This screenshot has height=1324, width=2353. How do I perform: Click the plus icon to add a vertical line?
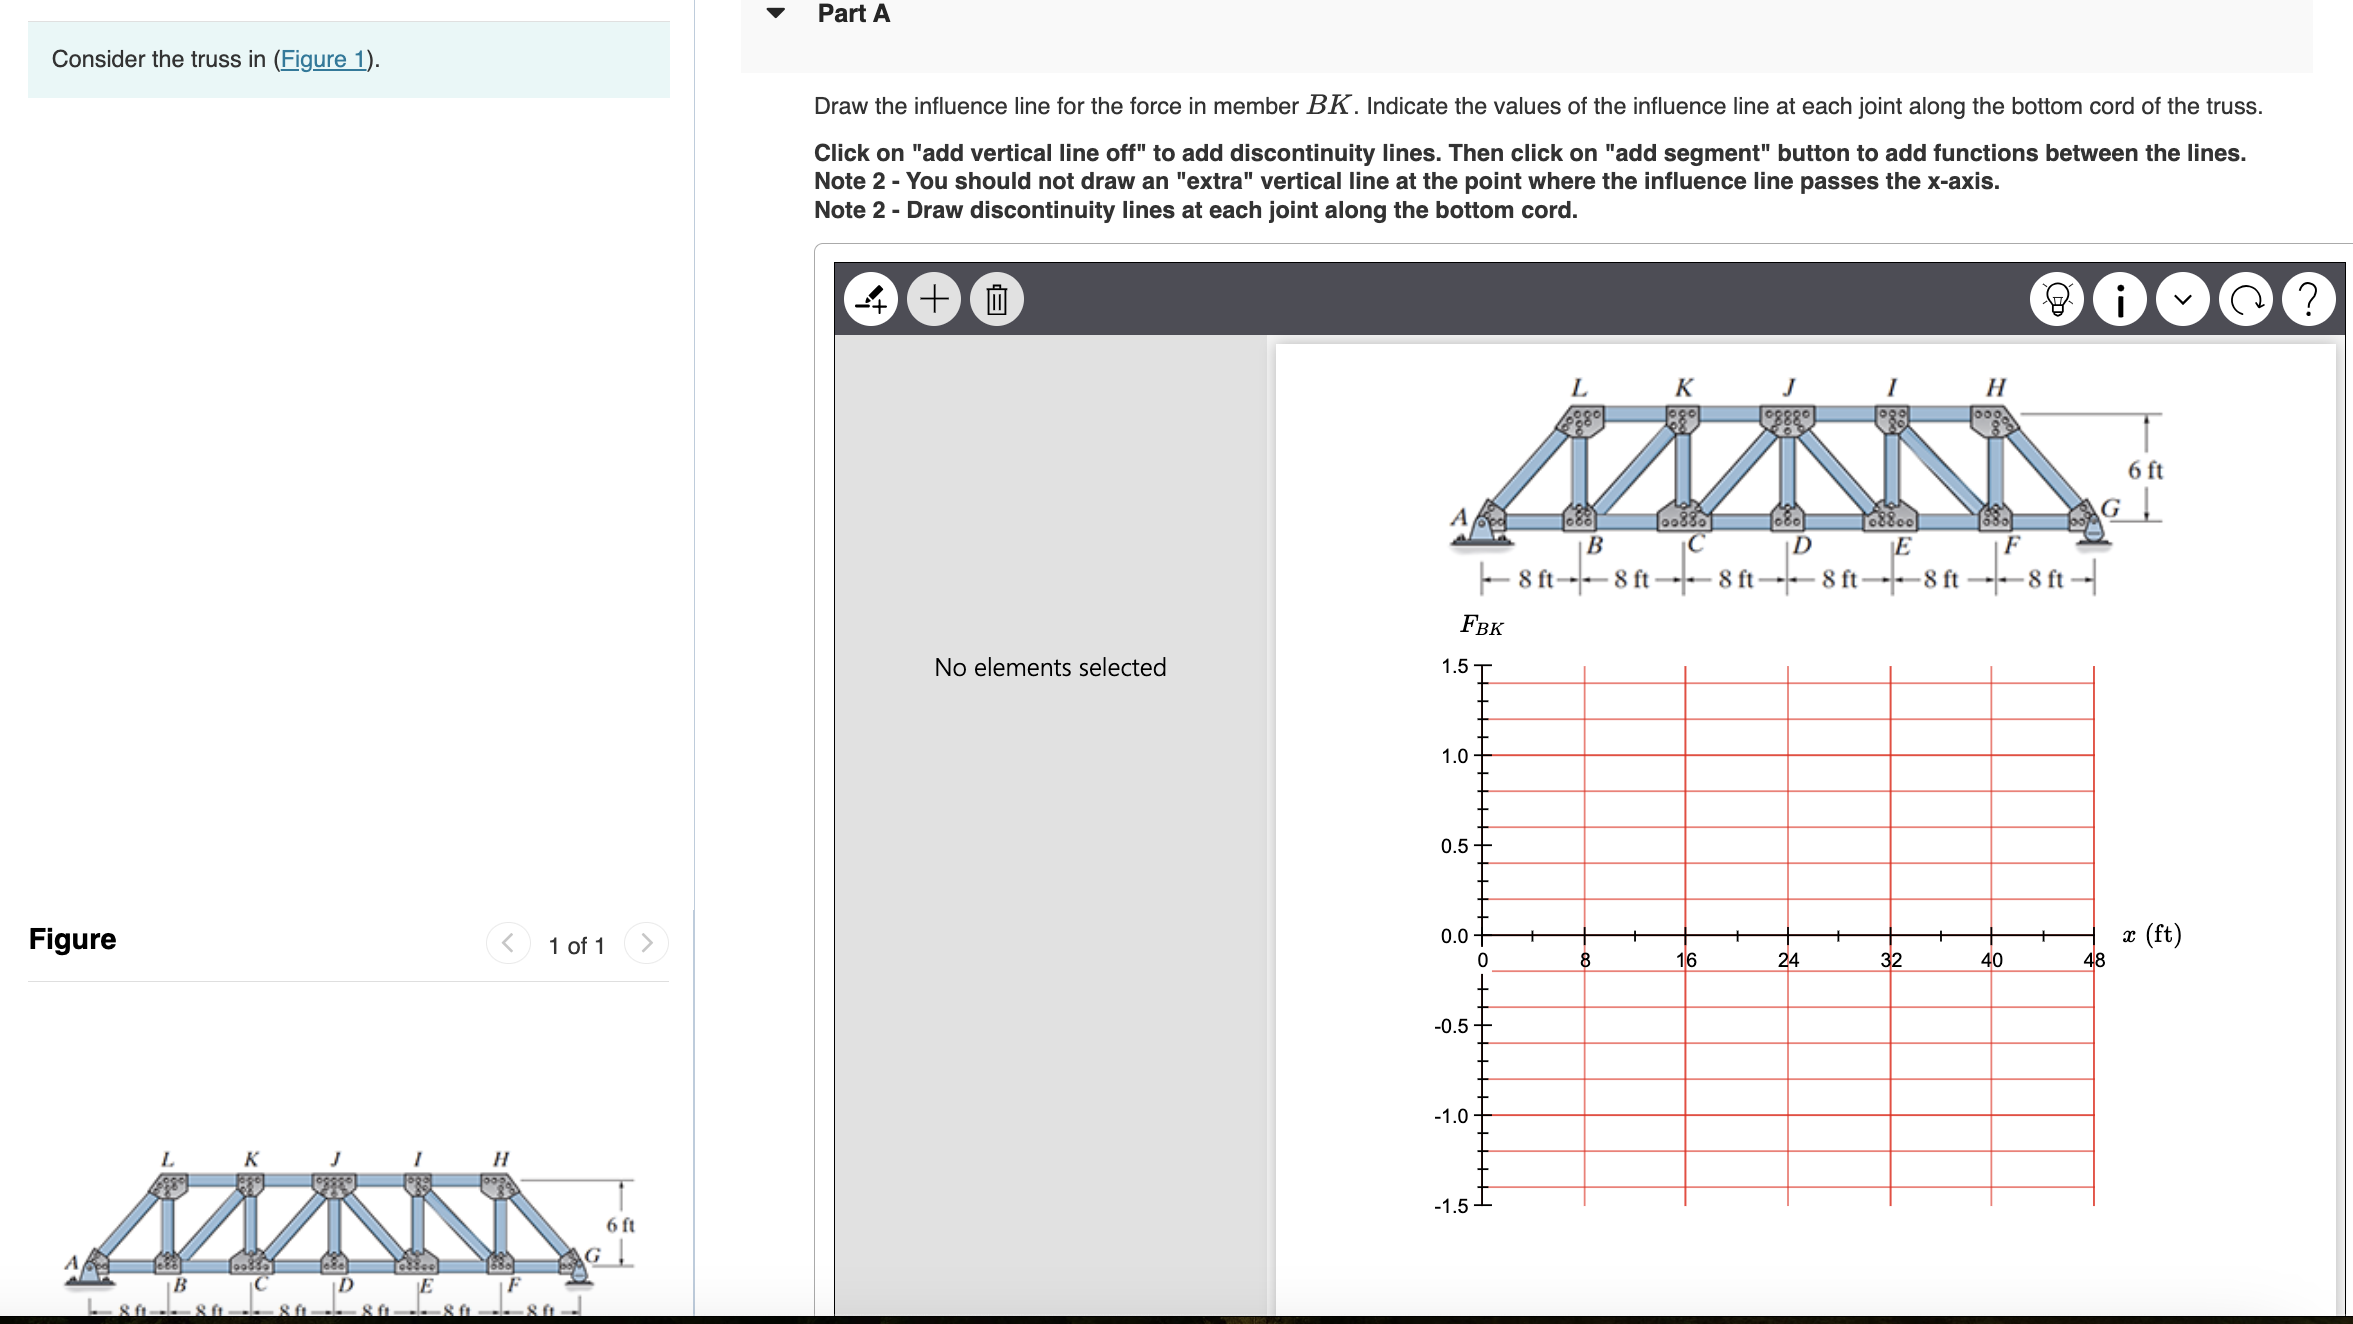click(x=933, y=299)
